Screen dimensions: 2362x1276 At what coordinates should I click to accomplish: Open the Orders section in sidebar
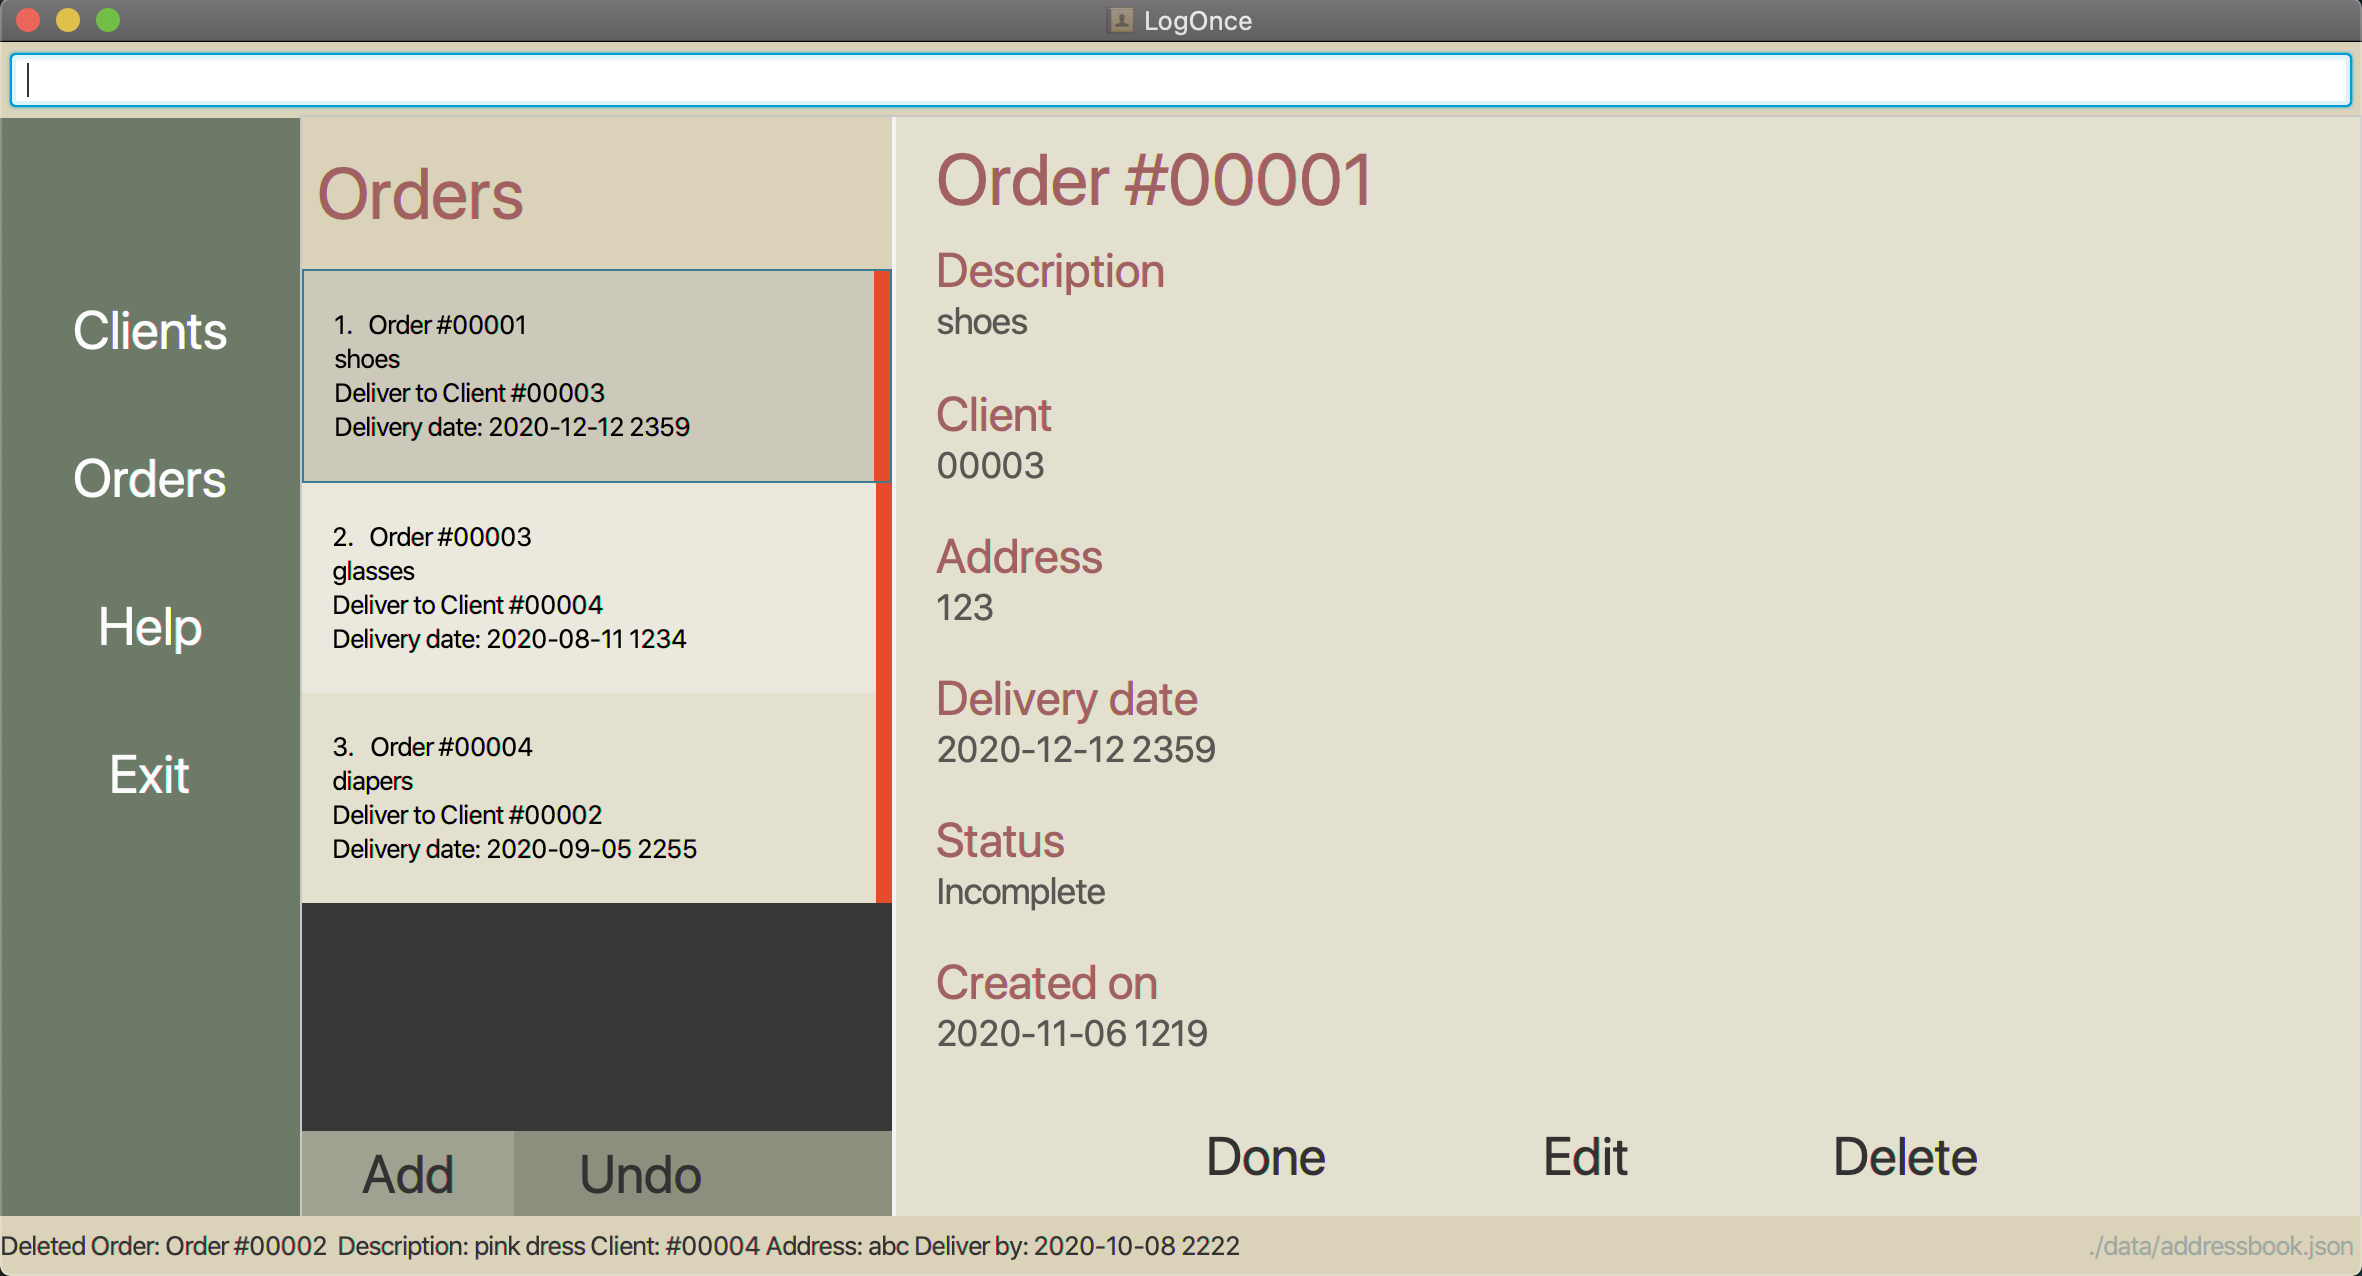point(150,479)
